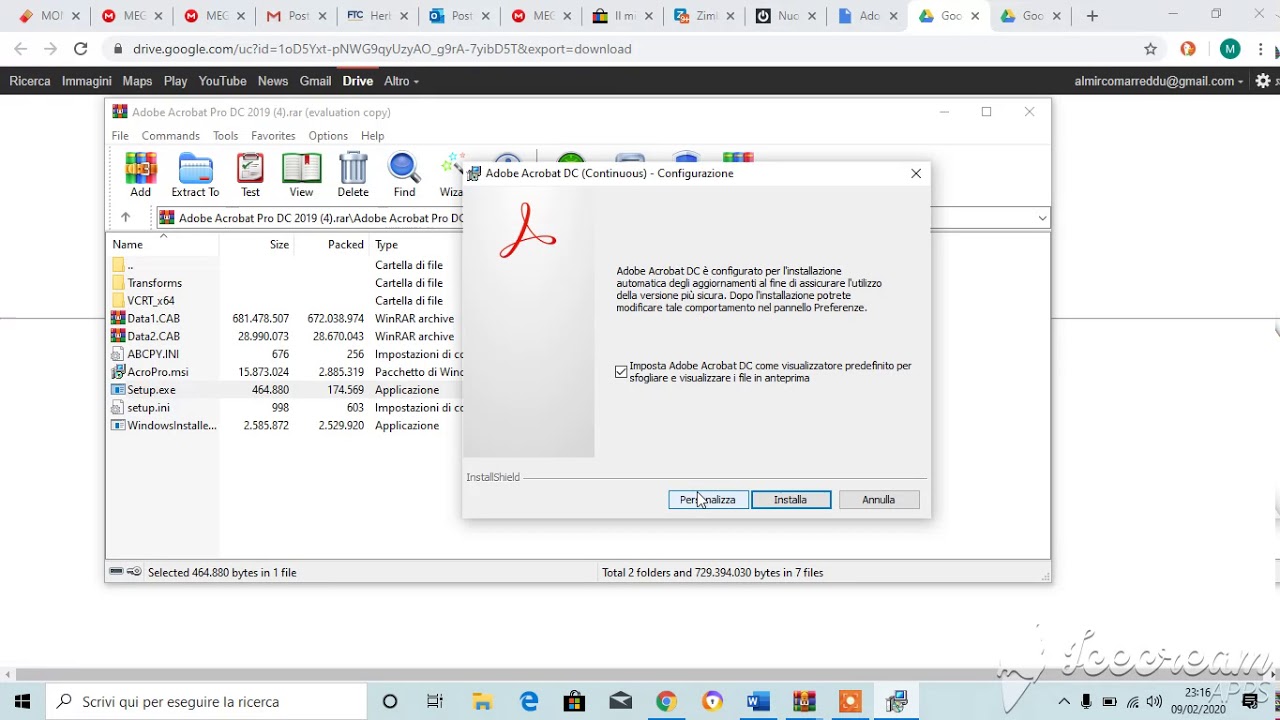Go back in Chrome browser
1280x720 pixels.
tap(21, 49)
